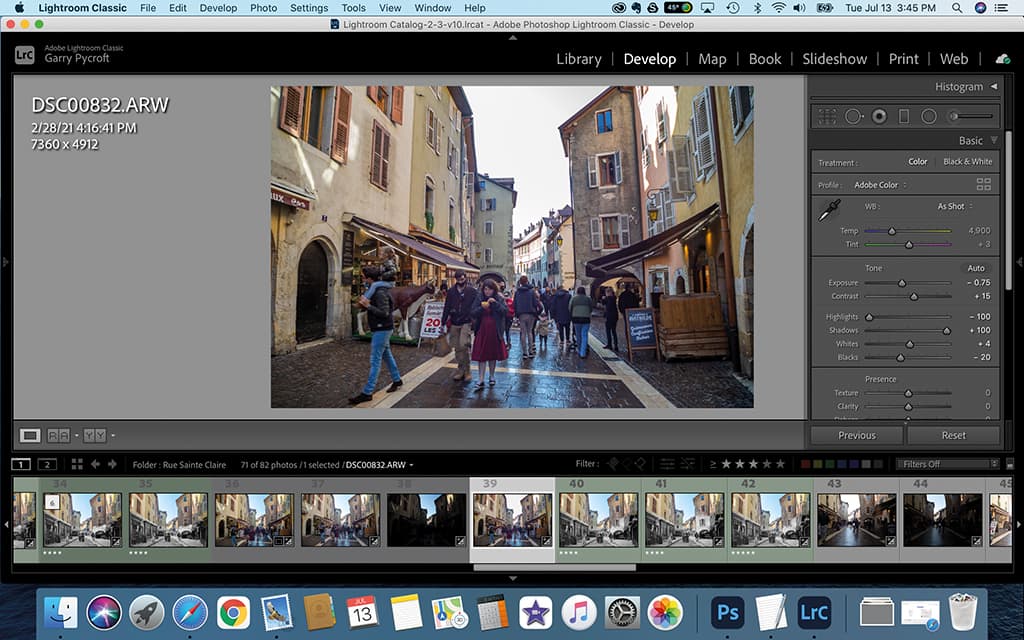Toggle main window button 1

point(21,464)
